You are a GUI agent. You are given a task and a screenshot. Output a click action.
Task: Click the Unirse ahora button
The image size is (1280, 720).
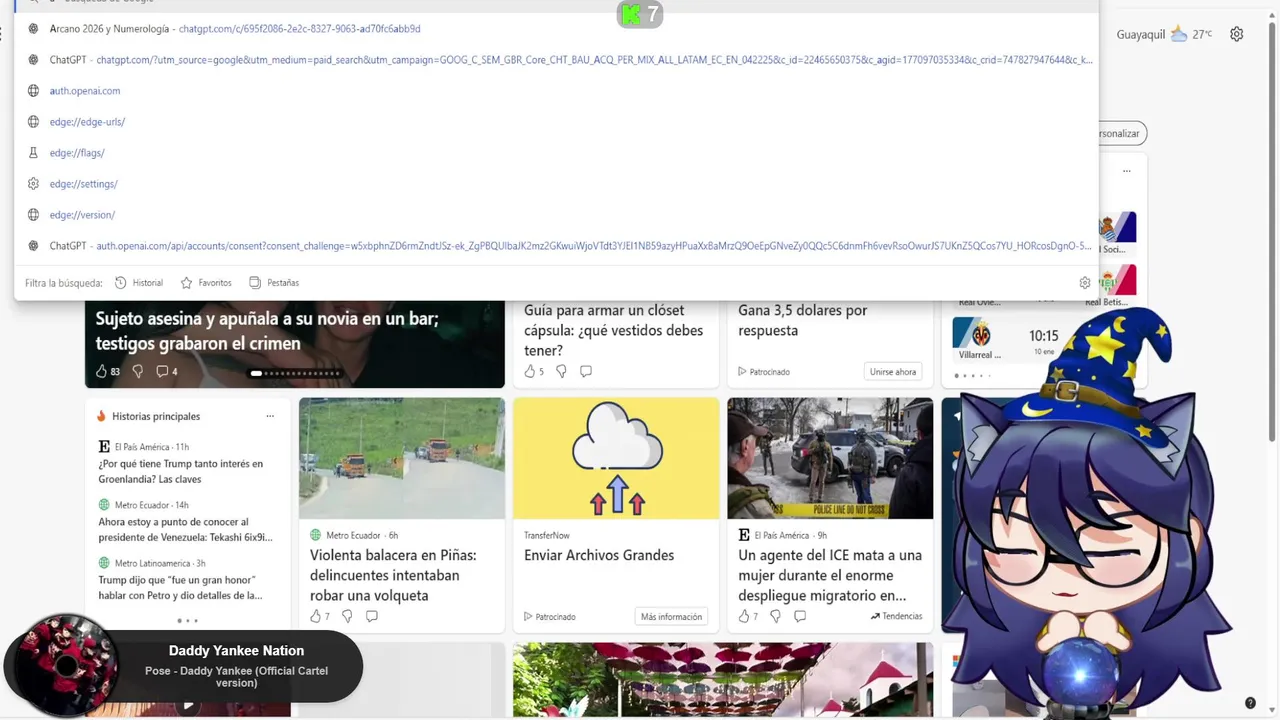point(893,371)
